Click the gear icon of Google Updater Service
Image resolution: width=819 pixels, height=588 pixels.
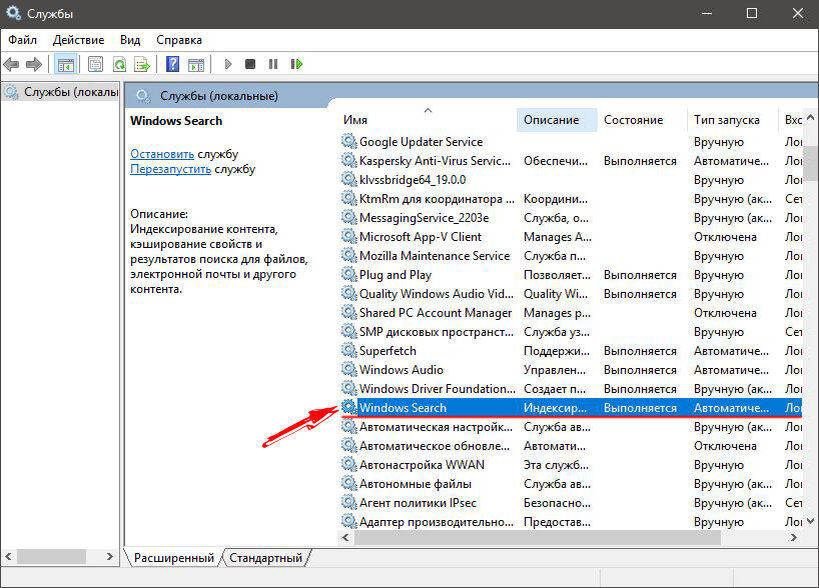(348, 141)
